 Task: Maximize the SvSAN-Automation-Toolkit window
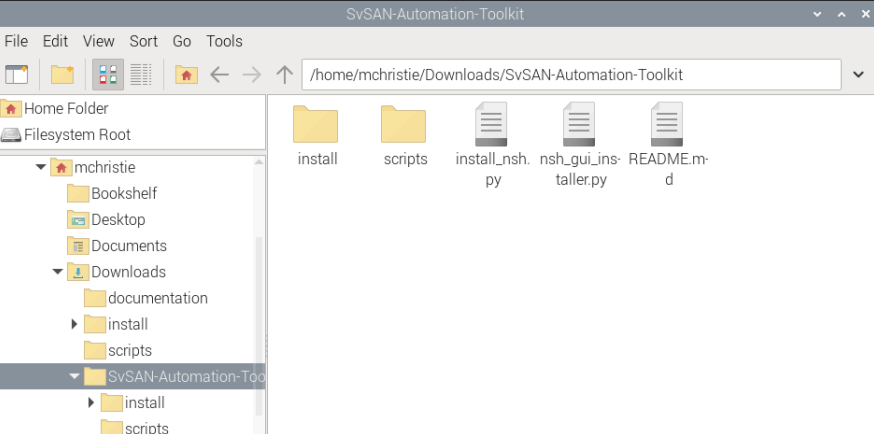842,14
